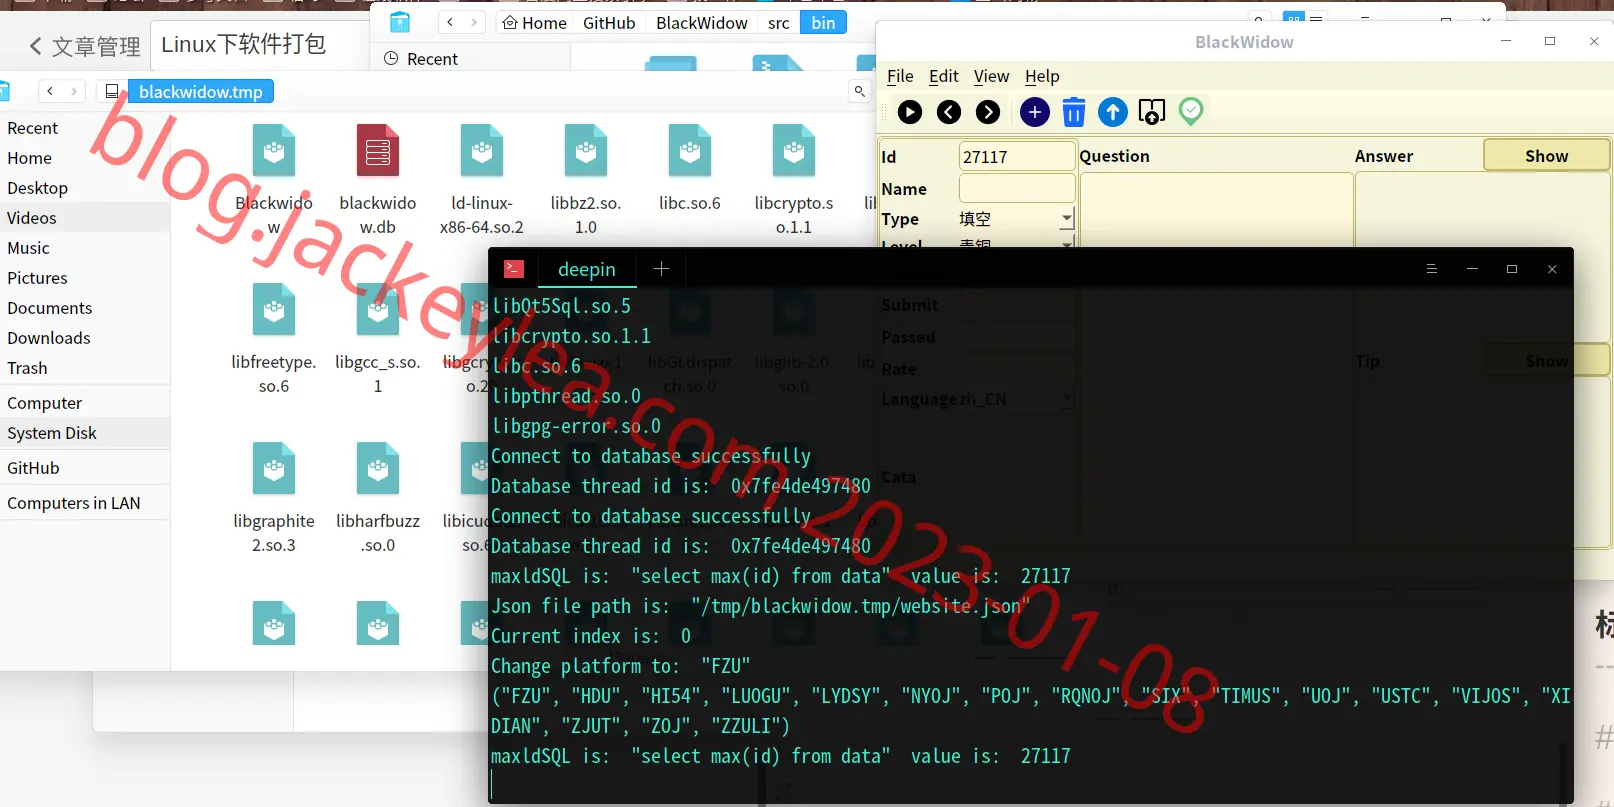Screen dimensions: 1614x807
Task: Select the blackwidow.db file
Action: coord(378,180)
